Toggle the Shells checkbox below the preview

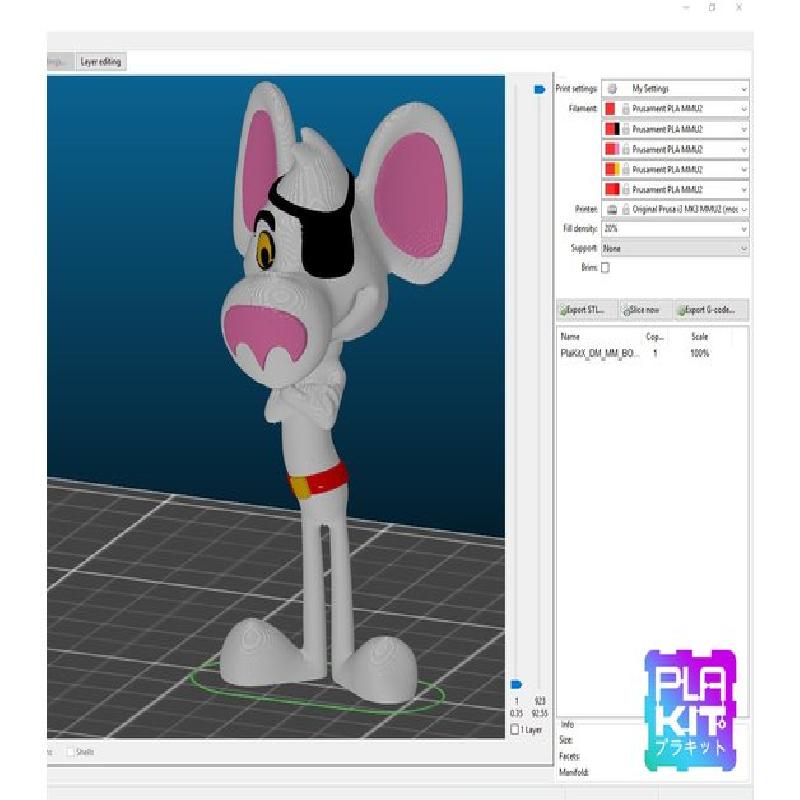71,752
